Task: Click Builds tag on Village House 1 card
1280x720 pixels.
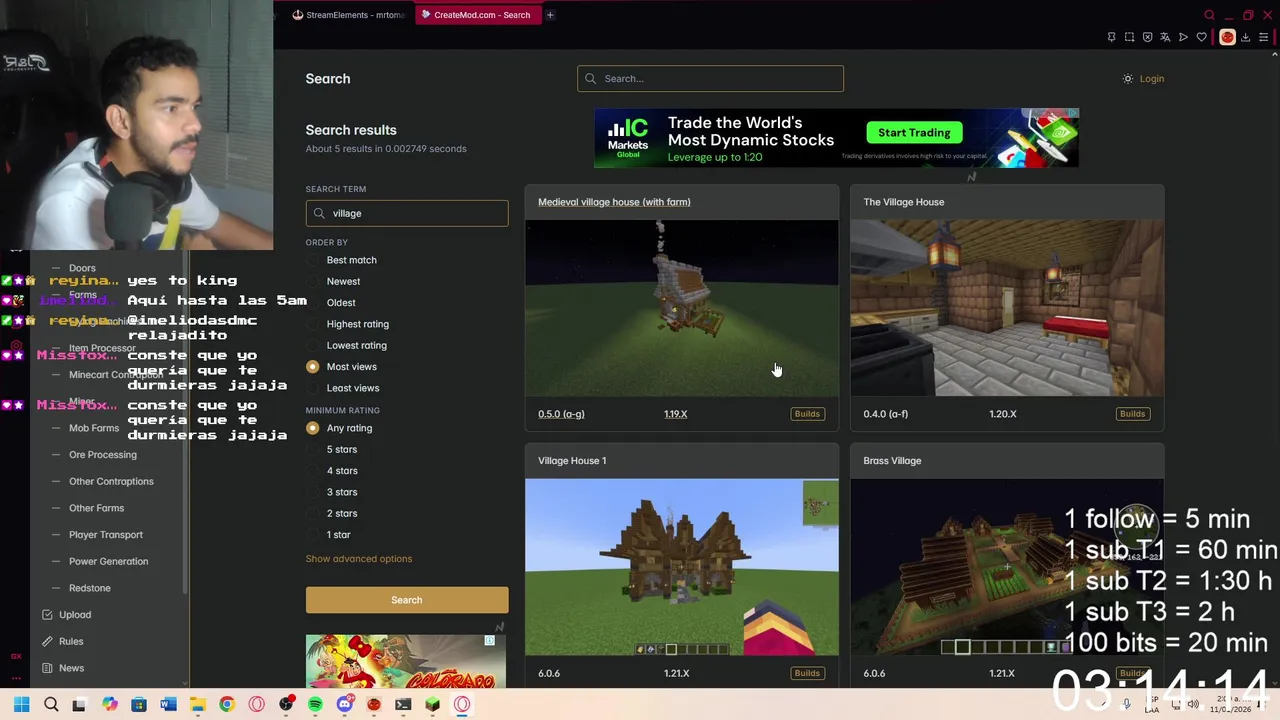Action: pos(807,673)
